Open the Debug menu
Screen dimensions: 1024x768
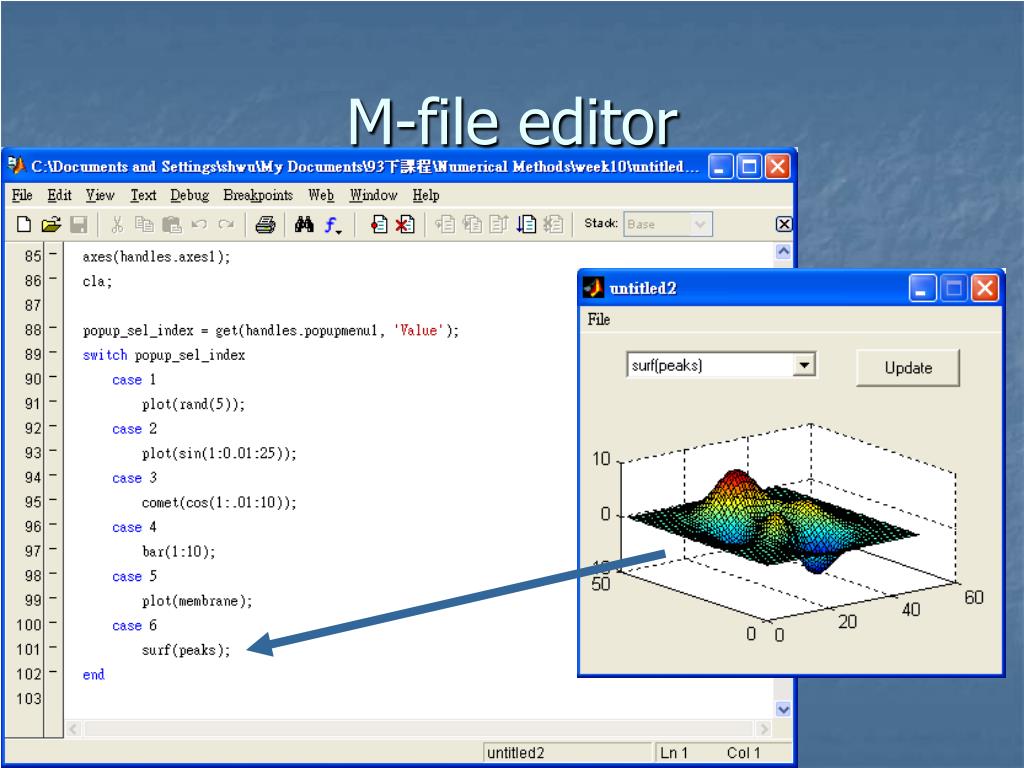coord(189,195)
